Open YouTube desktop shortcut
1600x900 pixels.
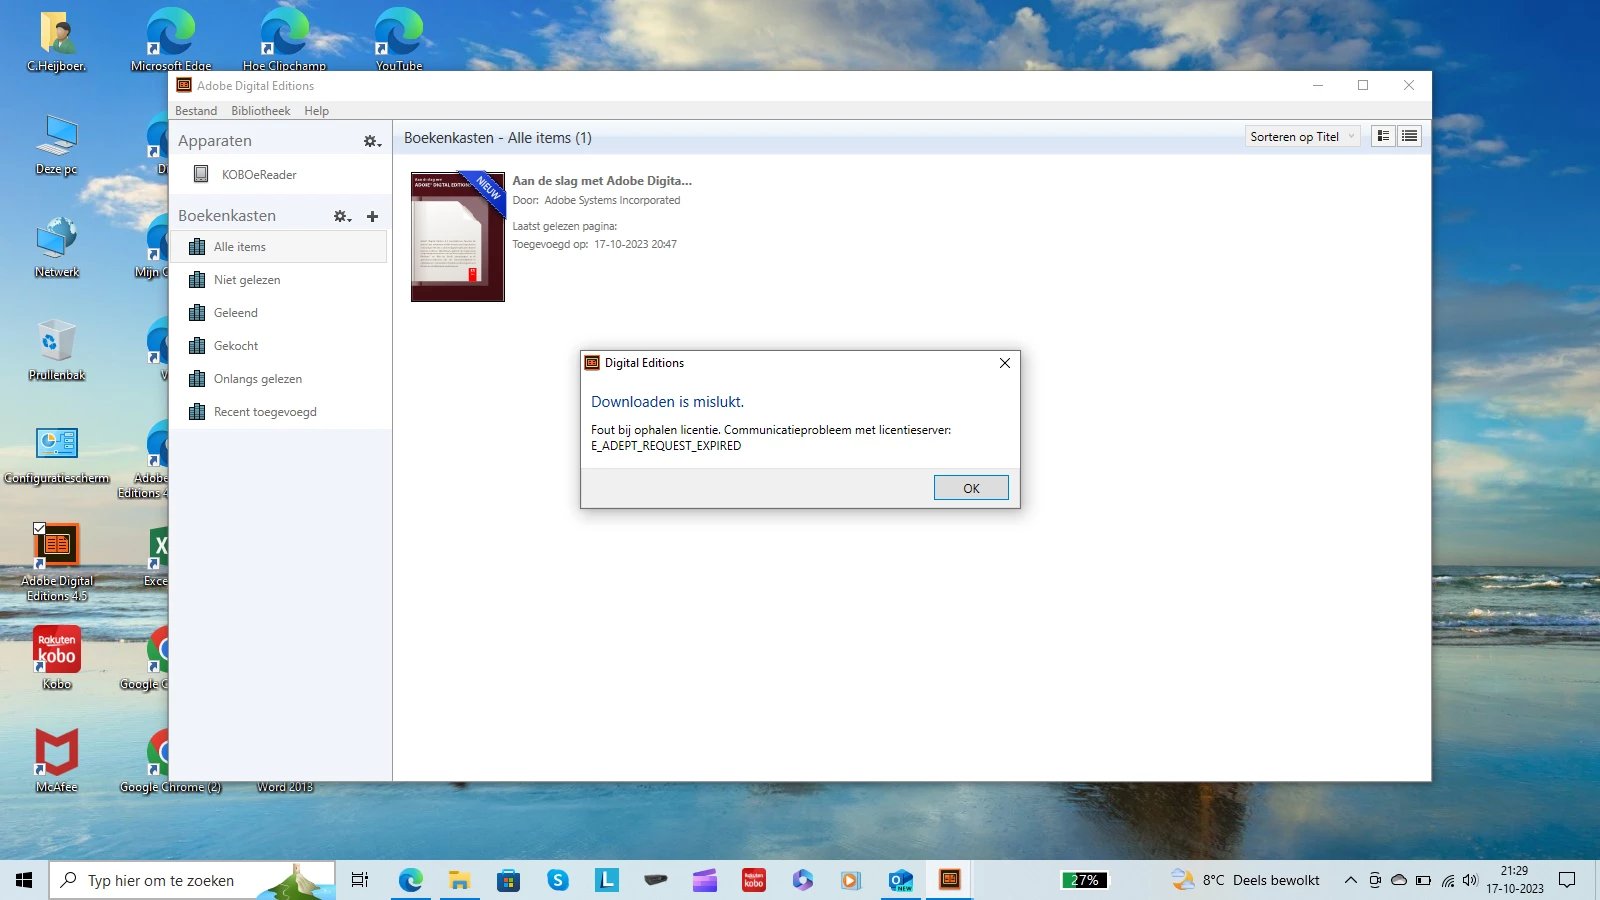[x=399, y=40]
